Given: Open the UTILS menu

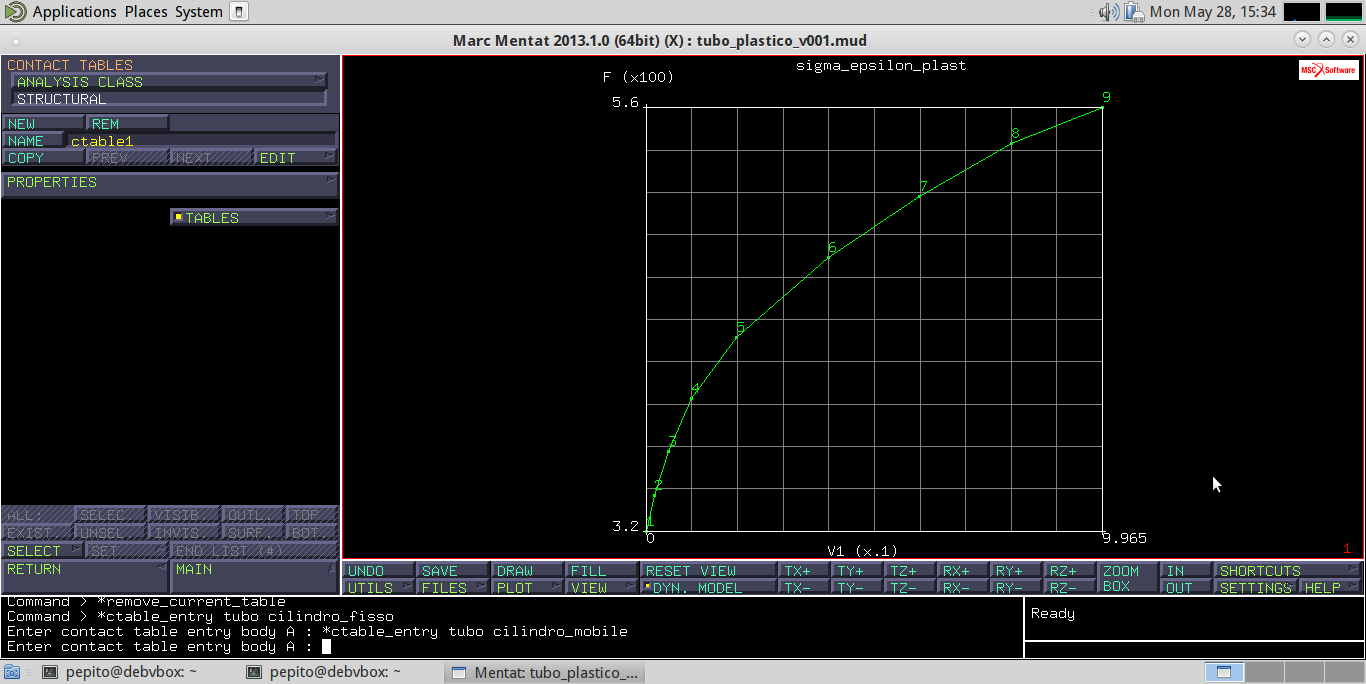Looking at the screenshot, I should pos(378,588).
